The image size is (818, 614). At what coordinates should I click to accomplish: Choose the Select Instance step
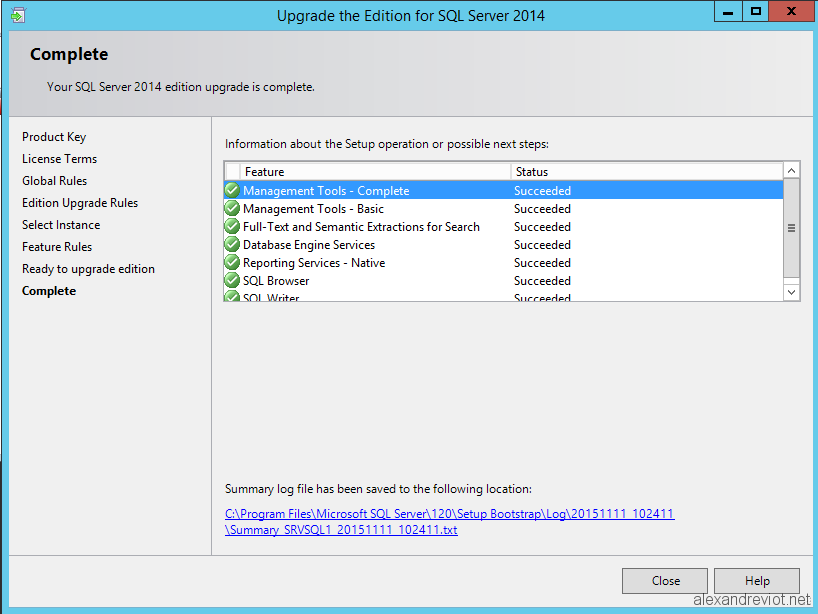pos(61,225)
